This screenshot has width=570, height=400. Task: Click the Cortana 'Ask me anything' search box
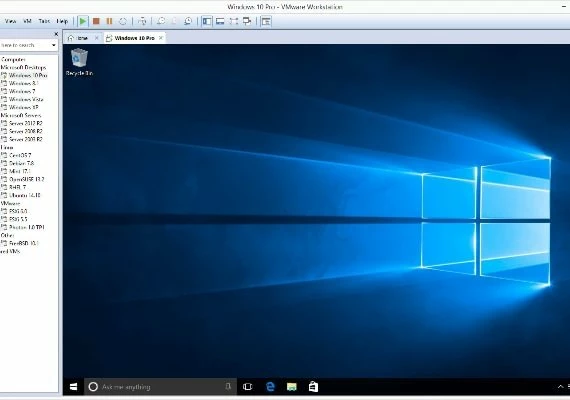(x=160, y=387)
